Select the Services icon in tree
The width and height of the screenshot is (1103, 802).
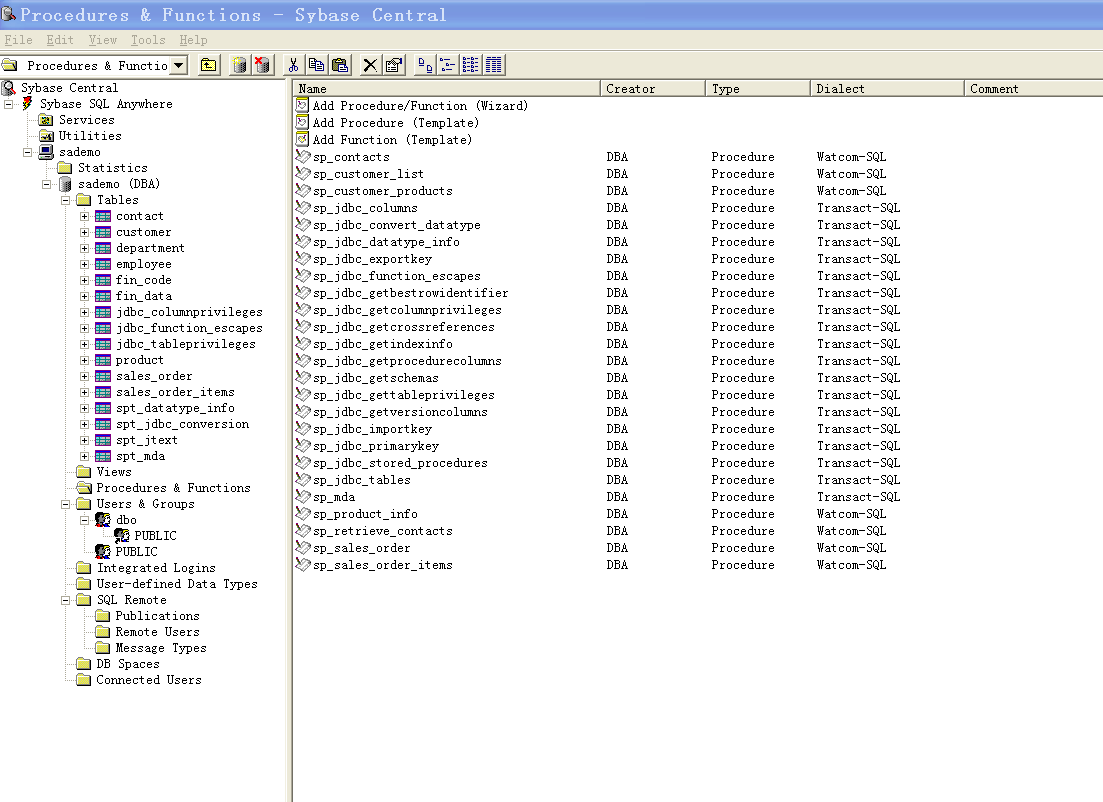coord(46,120)
